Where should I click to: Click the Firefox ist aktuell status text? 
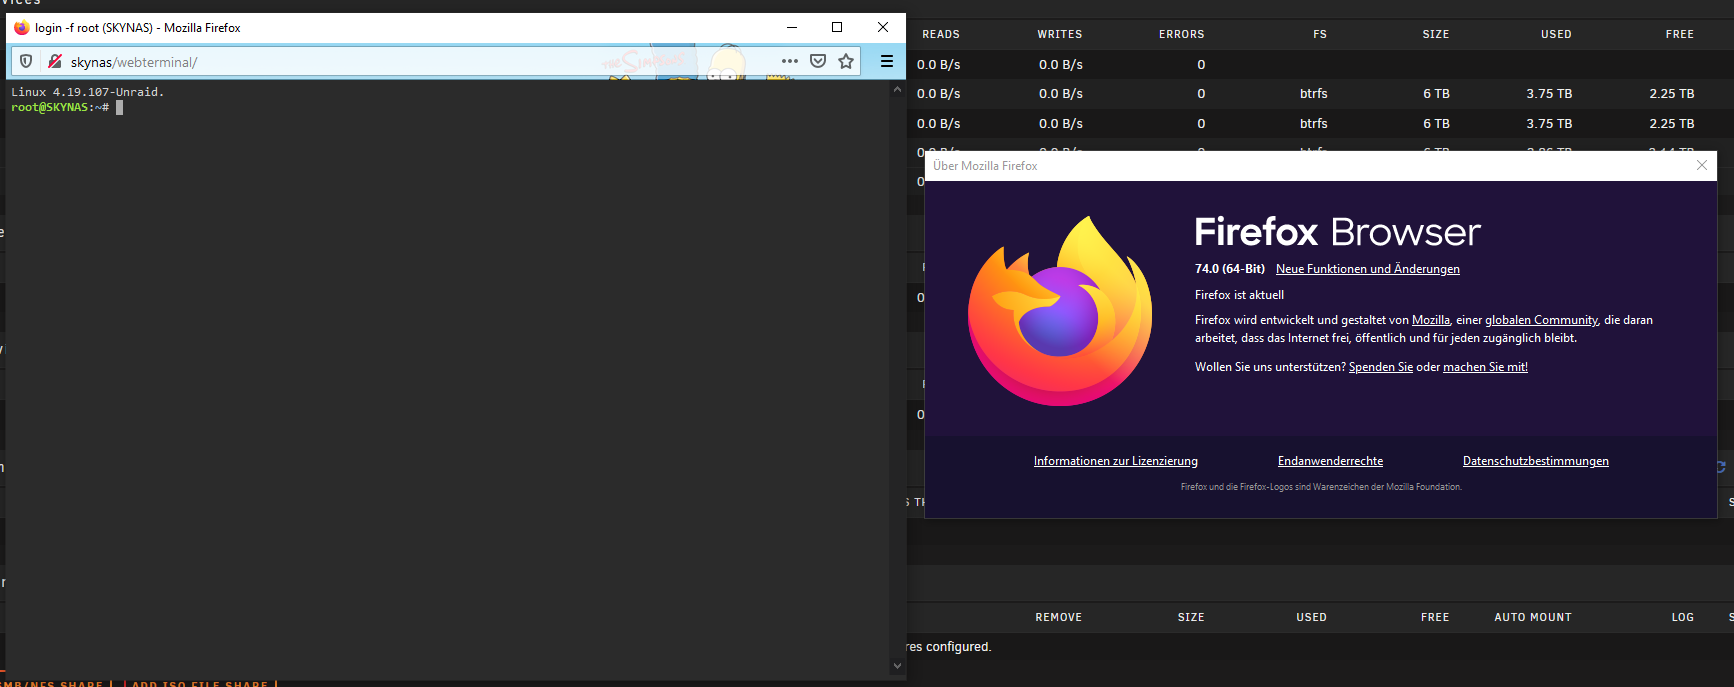[1239, 295]
